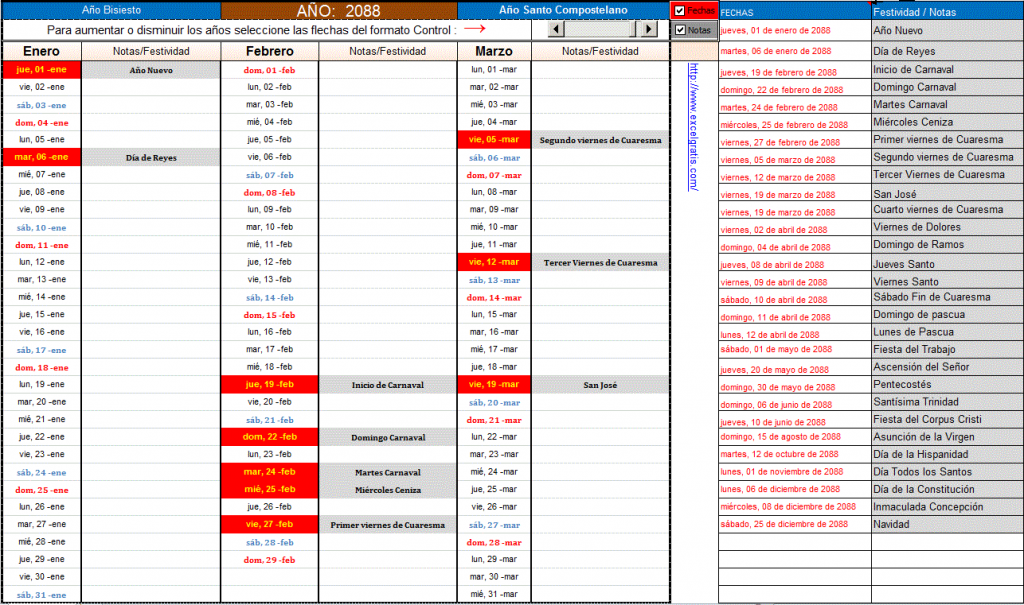The width and height of the screenshot is (1024, 605).
Task: Select the jue, 19 -feb Carnaval date
Action: [270, 384]
